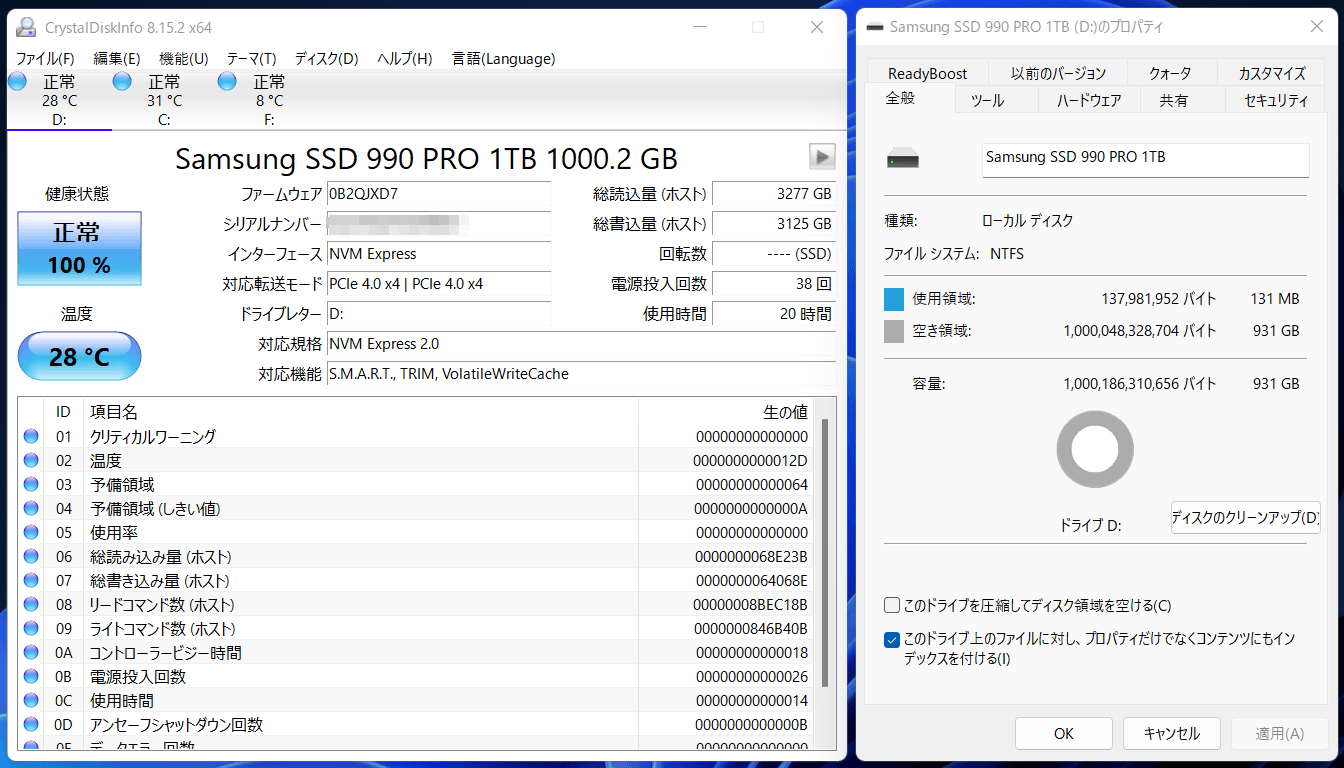Open the ディスク(D) menu
The image size is (1344, 768).
326,59
